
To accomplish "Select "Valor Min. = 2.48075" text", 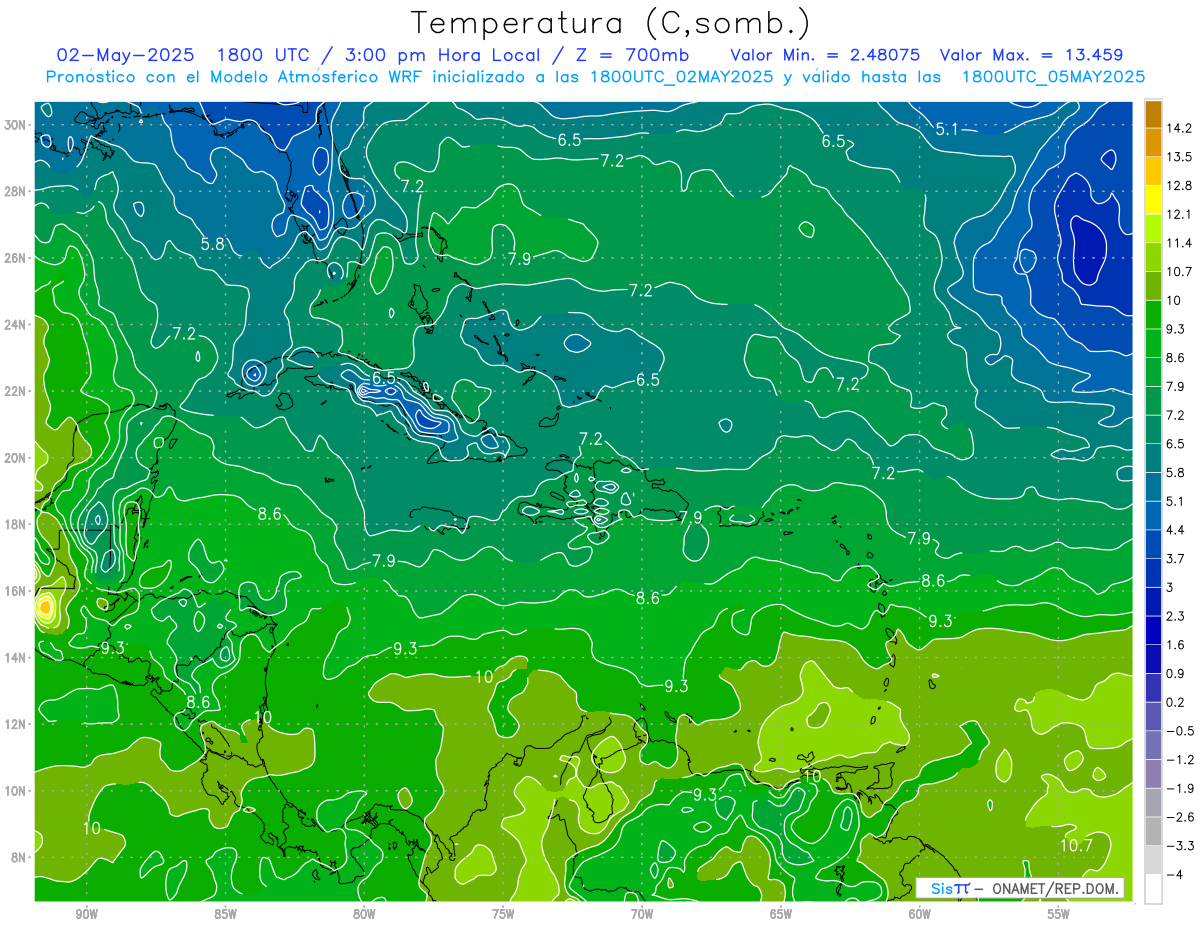I will click(825, 55).
